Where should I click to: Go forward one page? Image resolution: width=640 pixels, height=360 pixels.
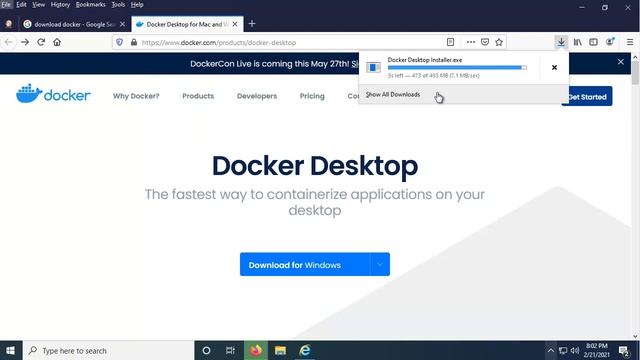25,42
